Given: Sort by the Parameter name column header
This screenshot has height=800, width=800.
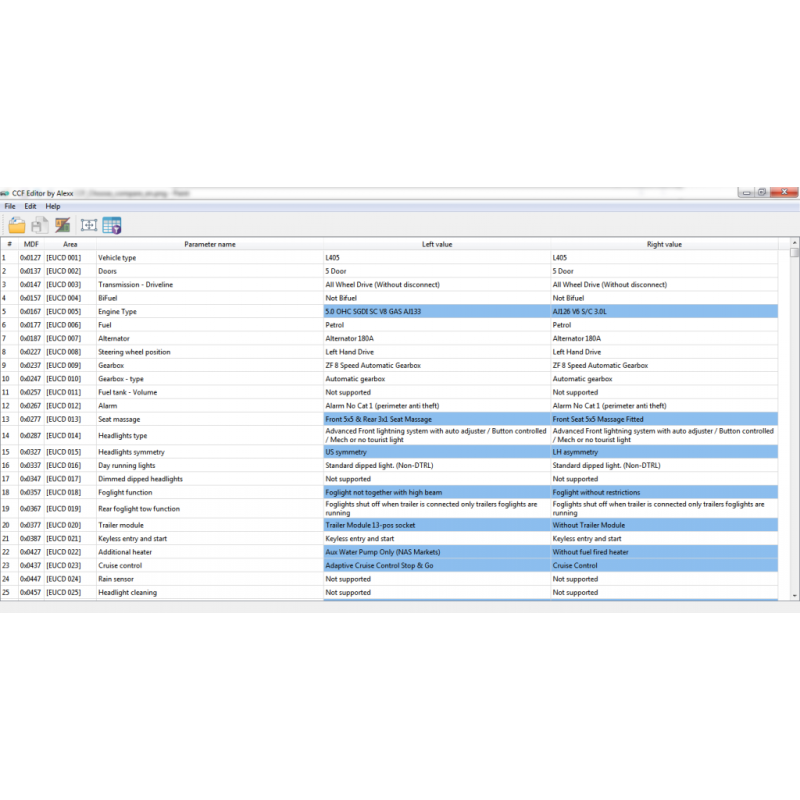Looking at the screenshot, I should tap(210, 244).
